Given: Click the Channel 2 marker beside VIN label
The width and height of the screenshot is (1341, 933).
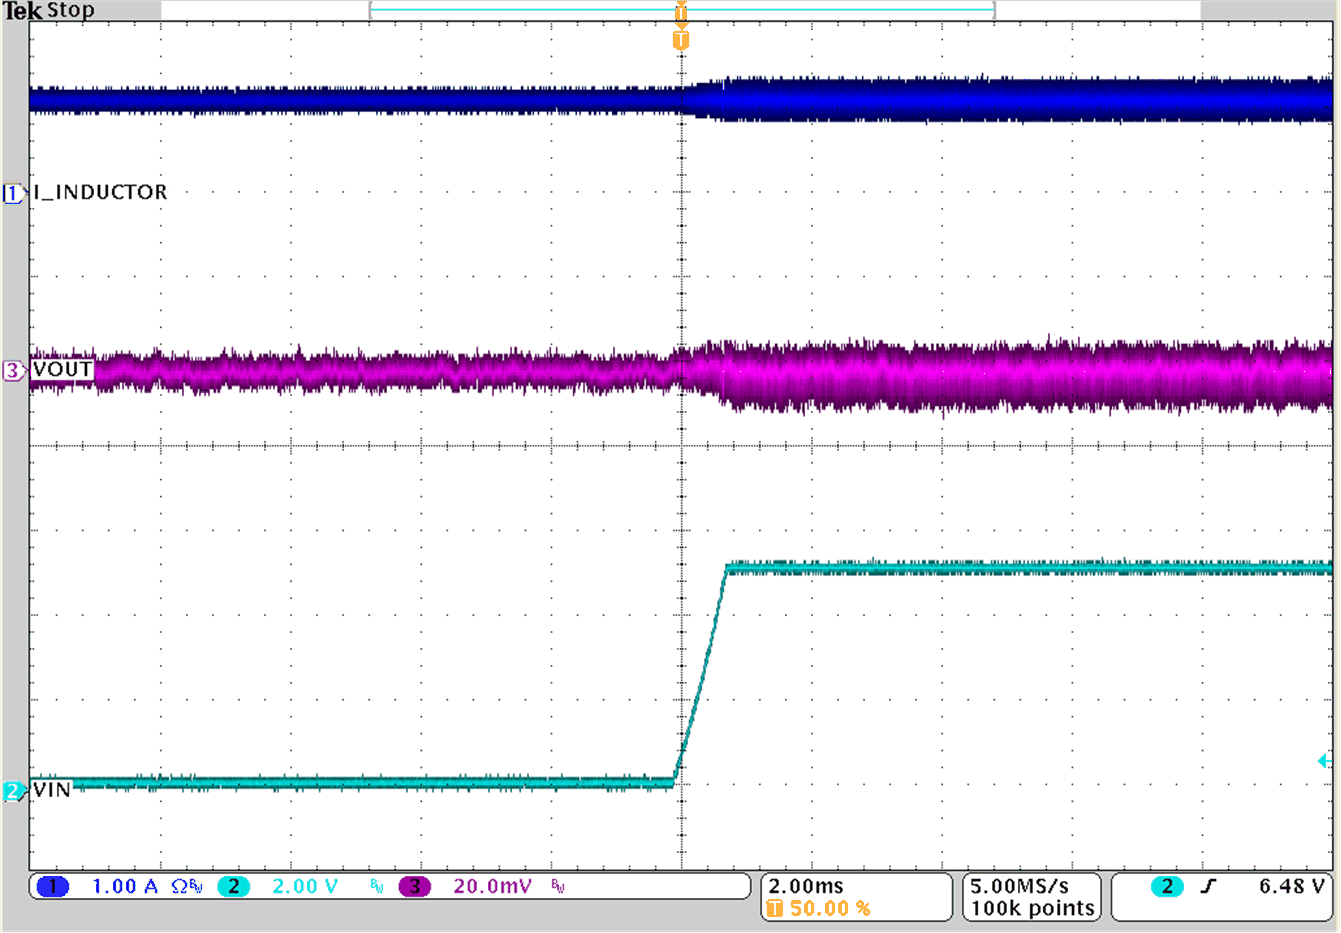Looking at the screenshot, I should pos(10,790).
